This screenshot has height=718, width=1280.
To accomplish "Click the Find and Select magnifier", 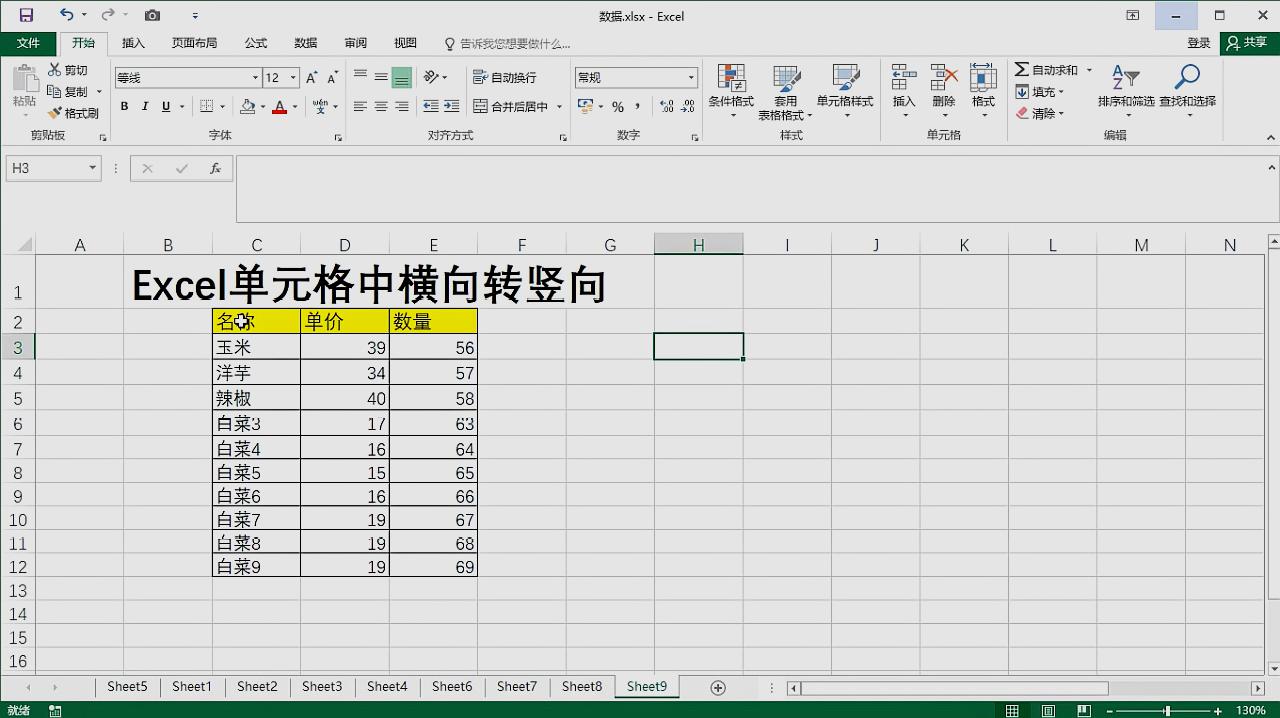I will click(x=1187, y=80).
